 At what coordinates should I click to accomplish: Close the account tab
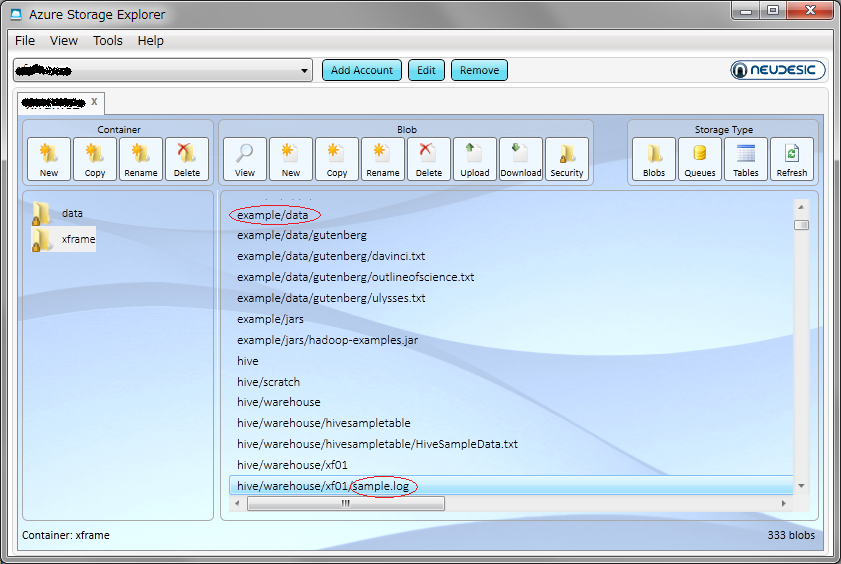pos(94,102)
